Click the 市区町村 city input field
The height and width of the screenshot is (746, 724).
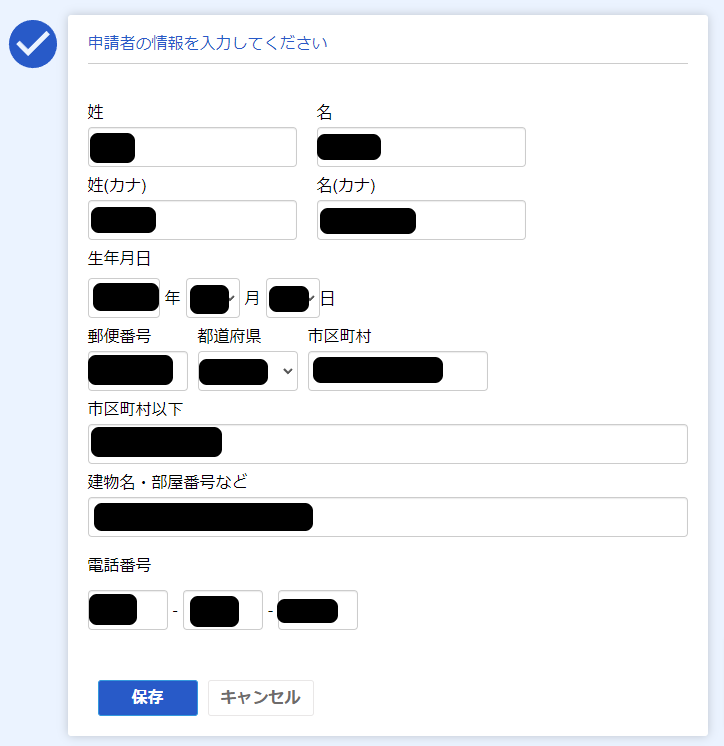click(x=397, y=371)
